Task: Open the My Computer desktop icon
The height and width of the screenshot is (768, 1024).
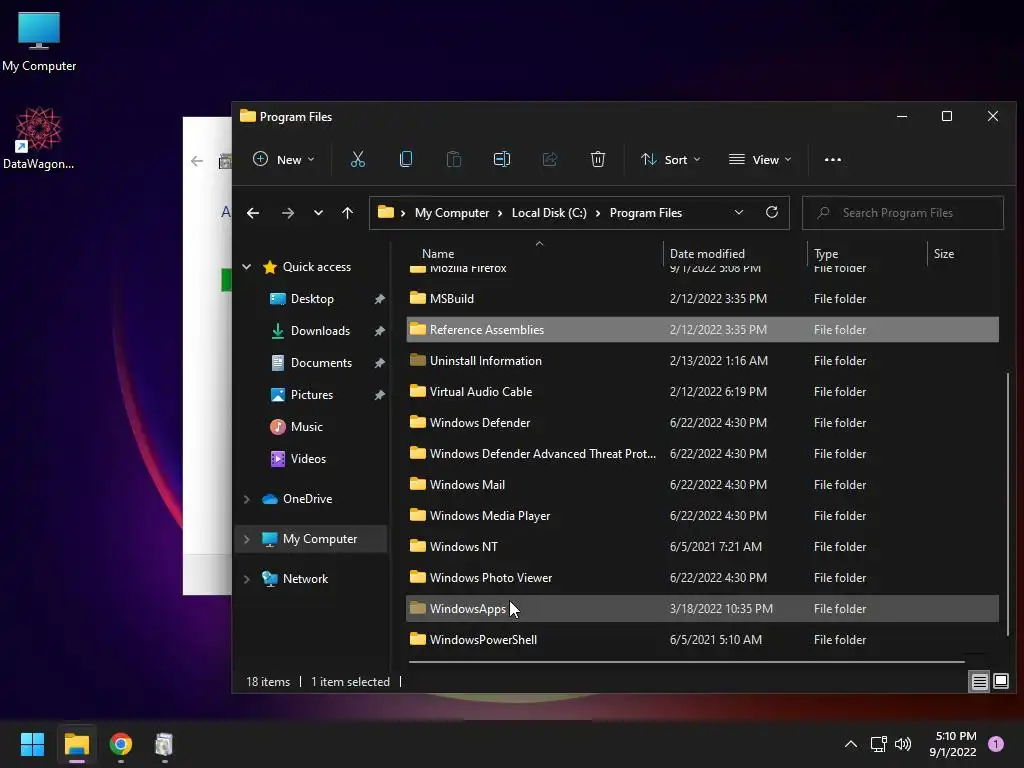Action: click(39, 41)
